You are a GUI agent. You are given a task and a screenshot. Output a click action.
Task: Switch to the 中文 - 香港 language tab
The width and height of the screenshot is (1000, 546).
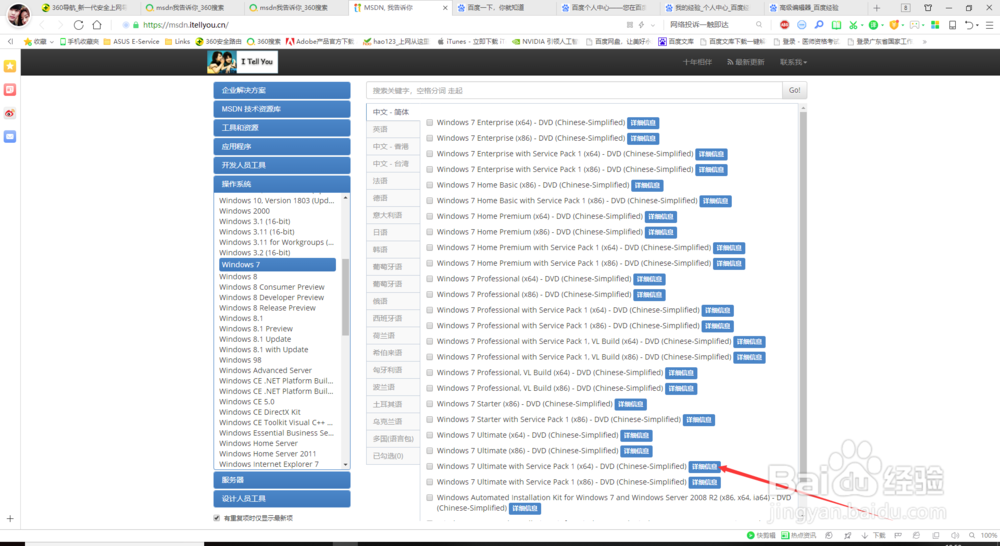coord(393,146)
